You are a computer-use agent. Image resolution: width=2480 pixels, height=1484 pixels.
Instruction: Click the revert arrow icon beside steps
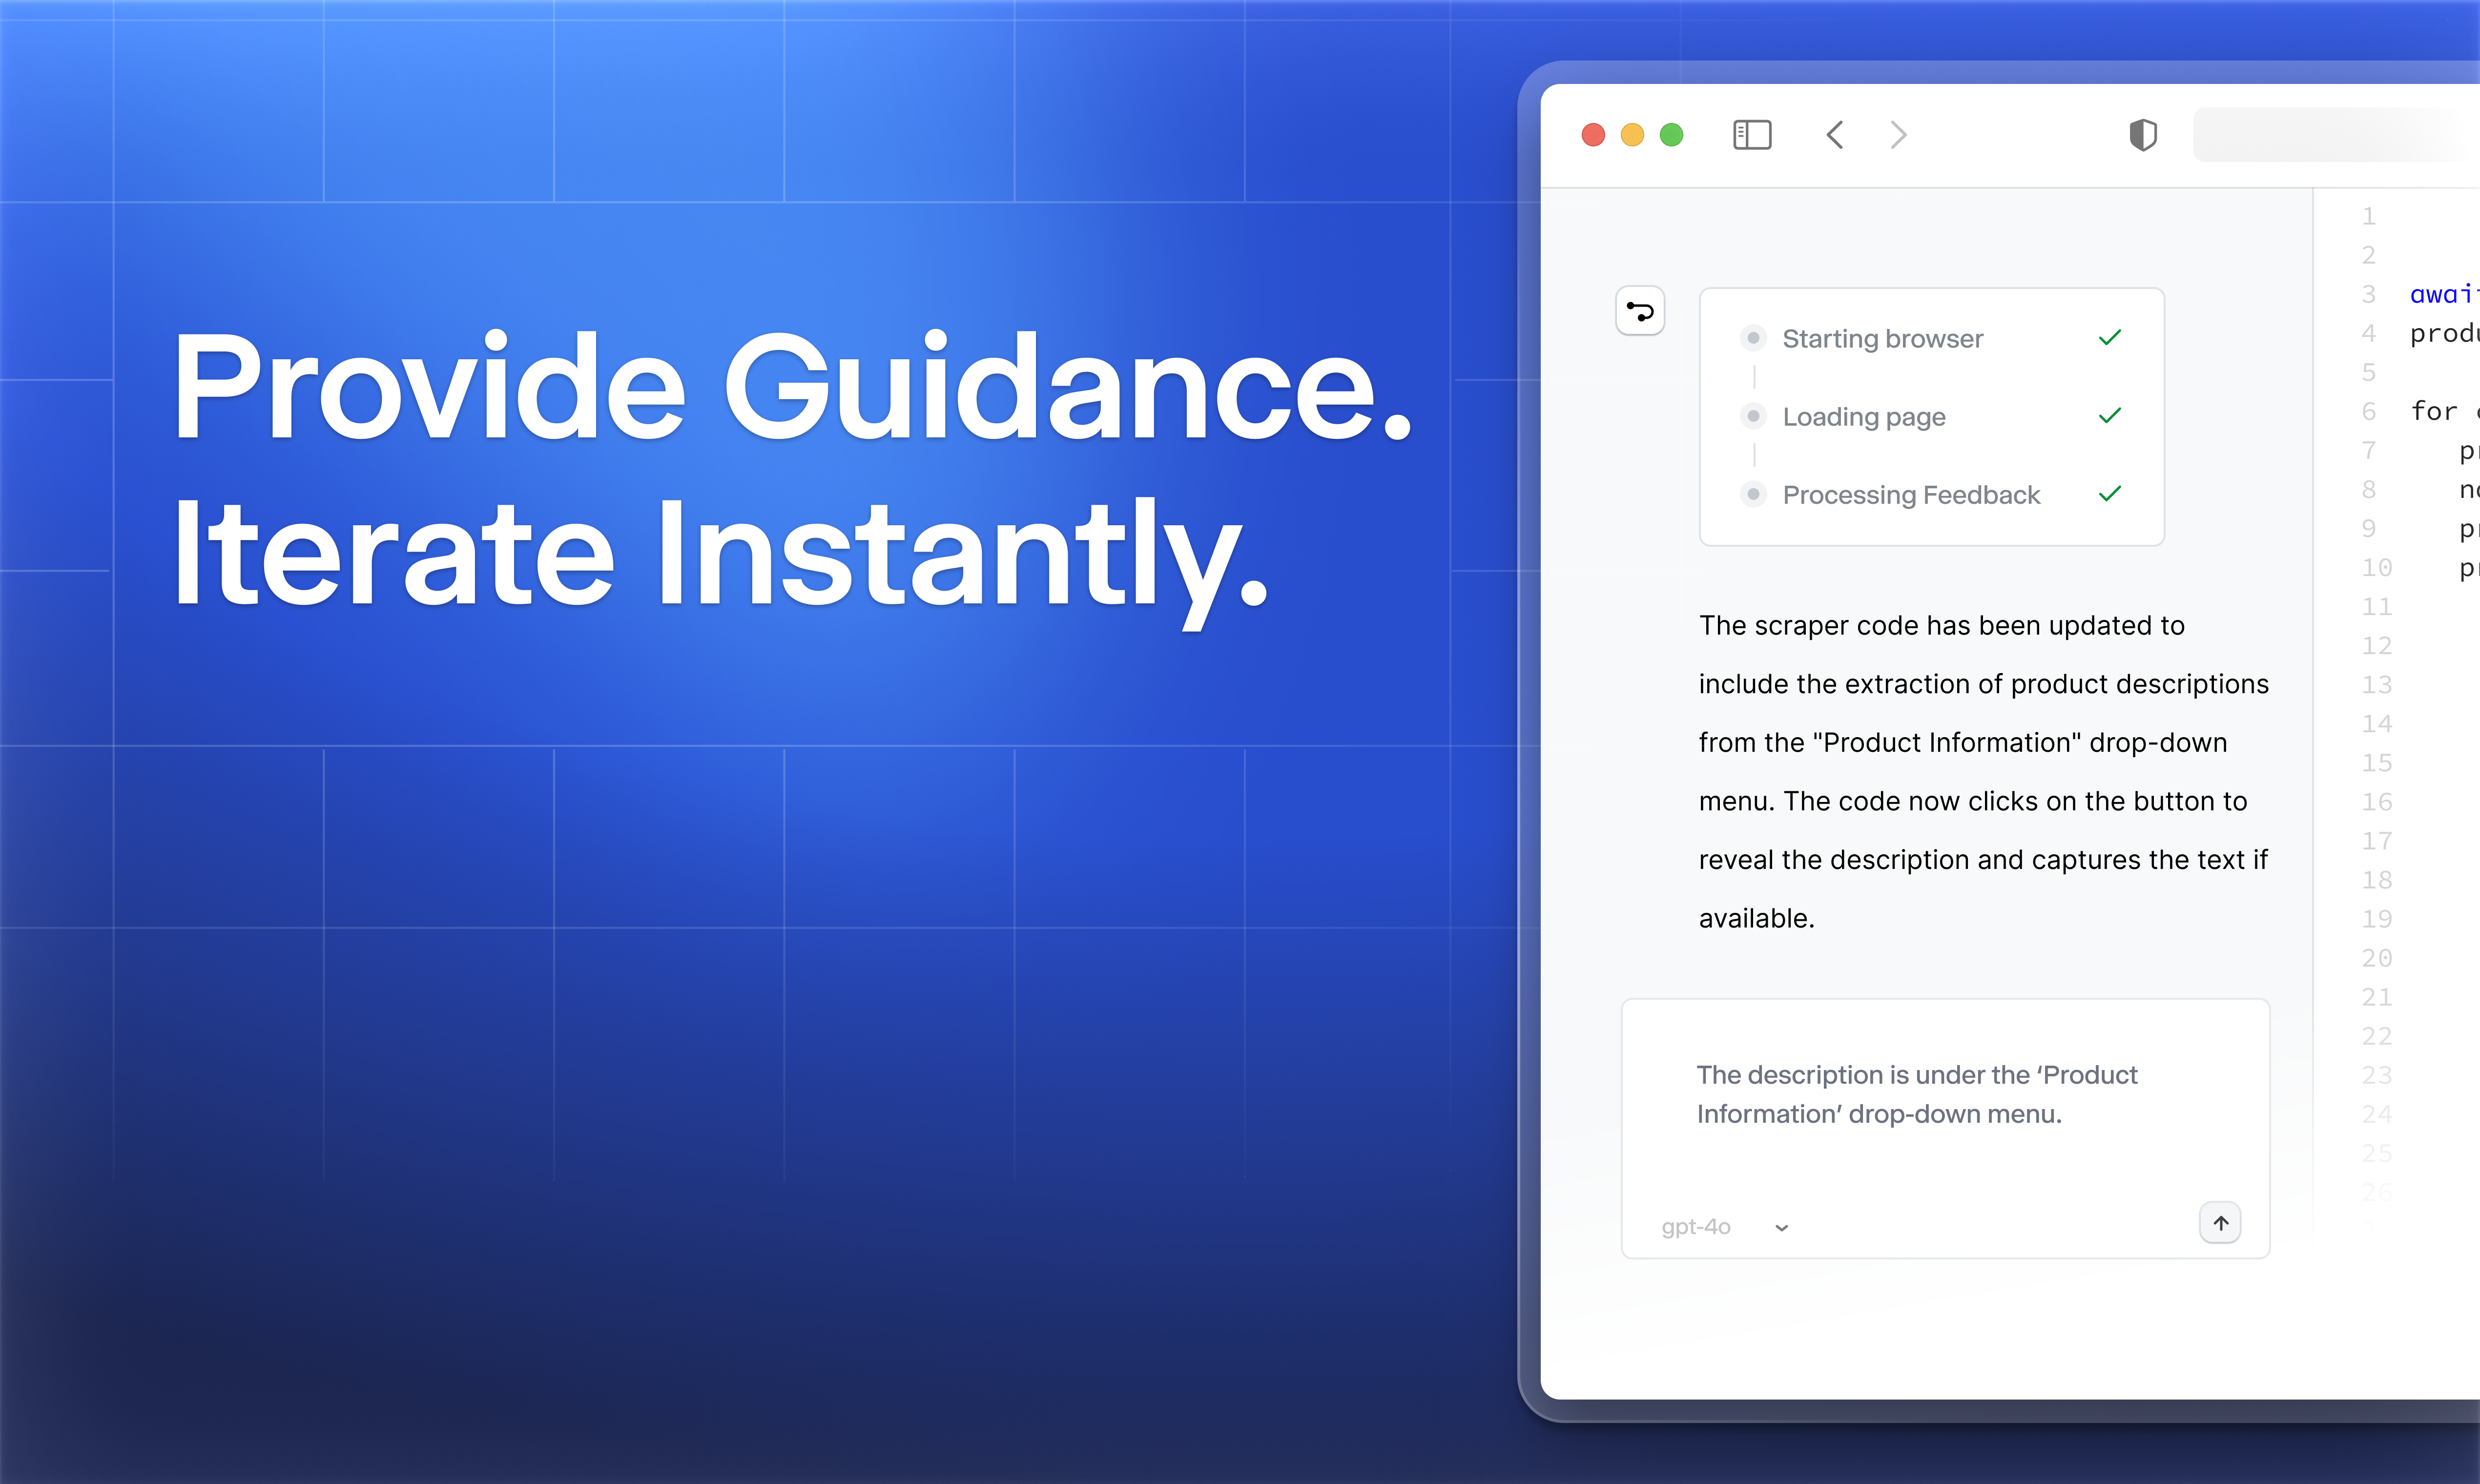[1640, 311]
